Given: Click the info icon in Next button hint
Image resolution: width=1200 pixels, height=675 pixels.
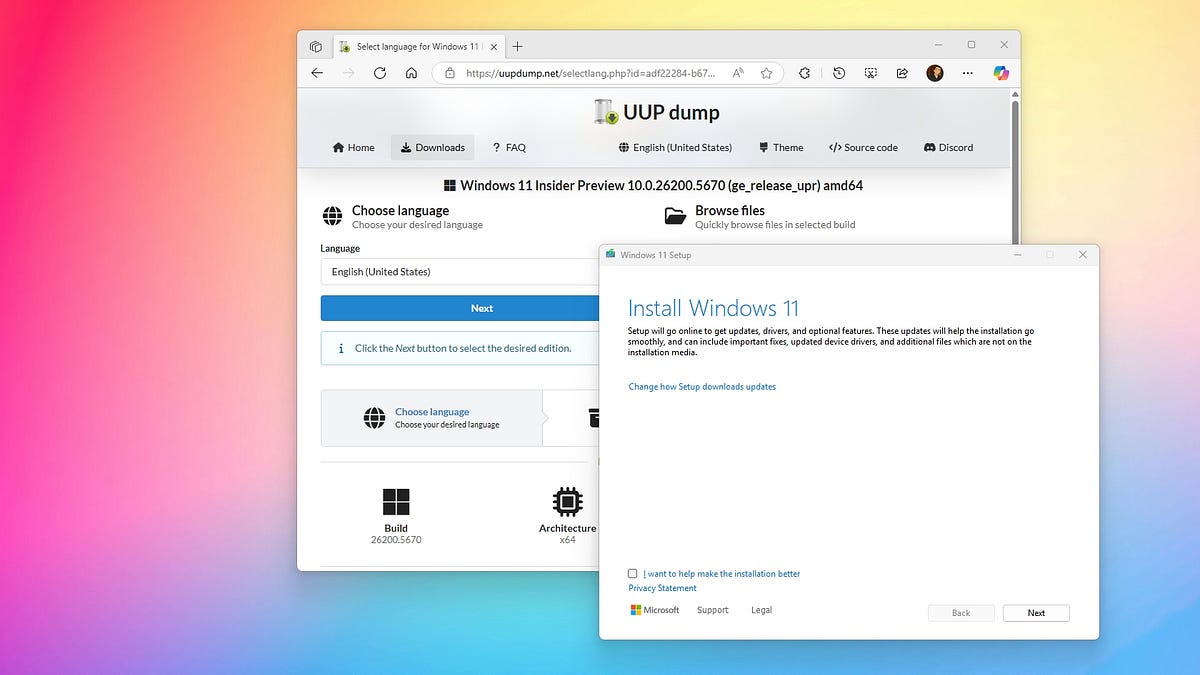Looking at the screenshot, I should 341,349.
